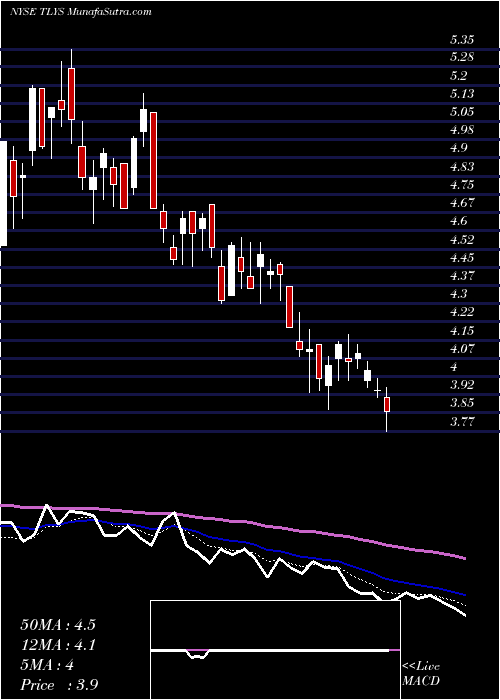Screen dimensions: 500x700
Task: Click the 4 price axis label
Action: tap(454, 367)
